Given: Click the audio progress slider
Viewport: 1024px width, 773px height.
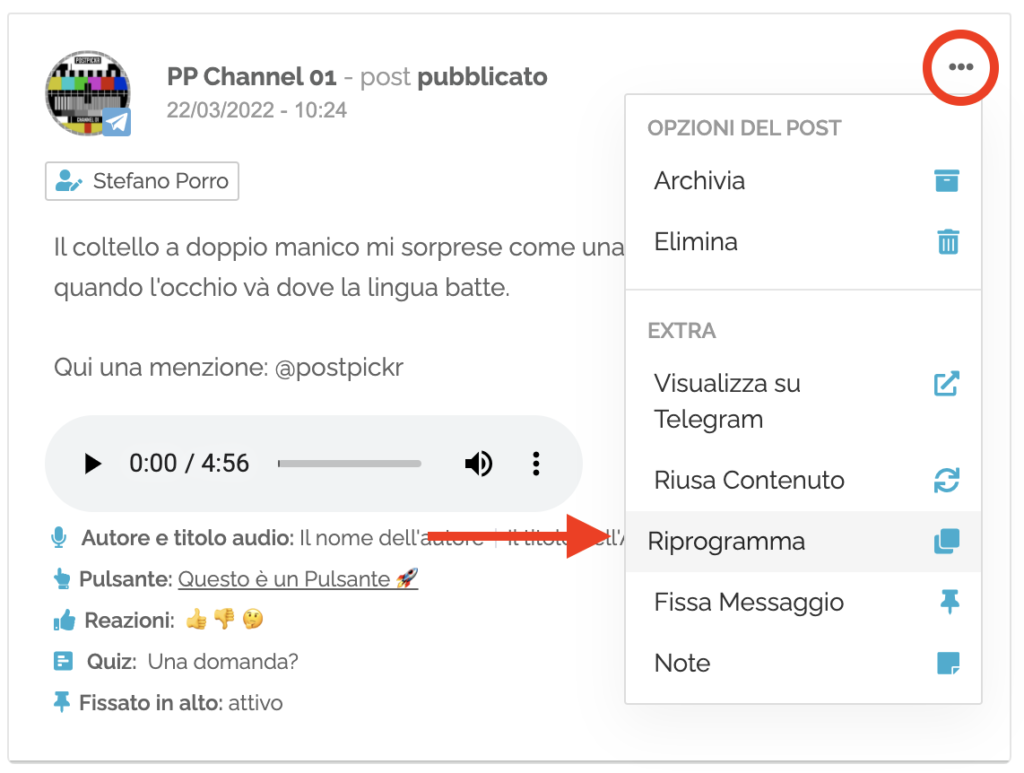Looking at the screenshot, I should click(x=349, y=463).
